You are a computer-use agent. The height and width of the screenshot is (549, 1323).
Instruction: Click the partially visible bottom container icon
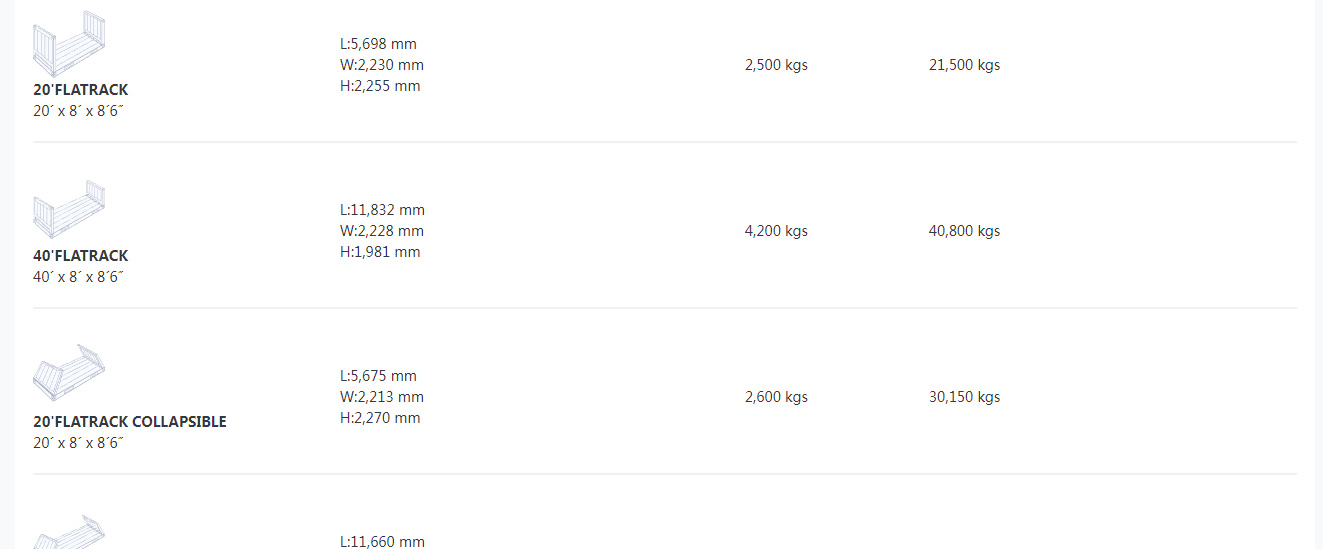pos(69,531)
